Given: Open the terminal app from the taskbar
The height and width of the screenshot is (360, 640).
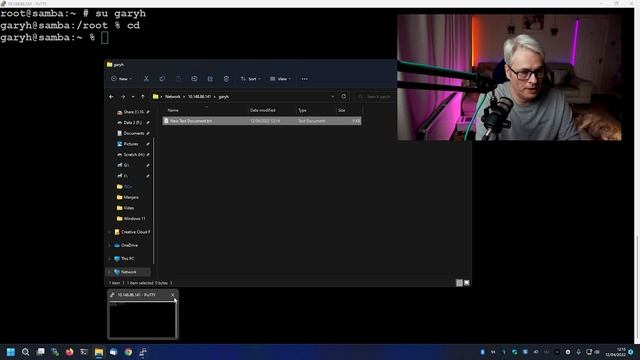Looking at the screenshot, I should point(84,352).
